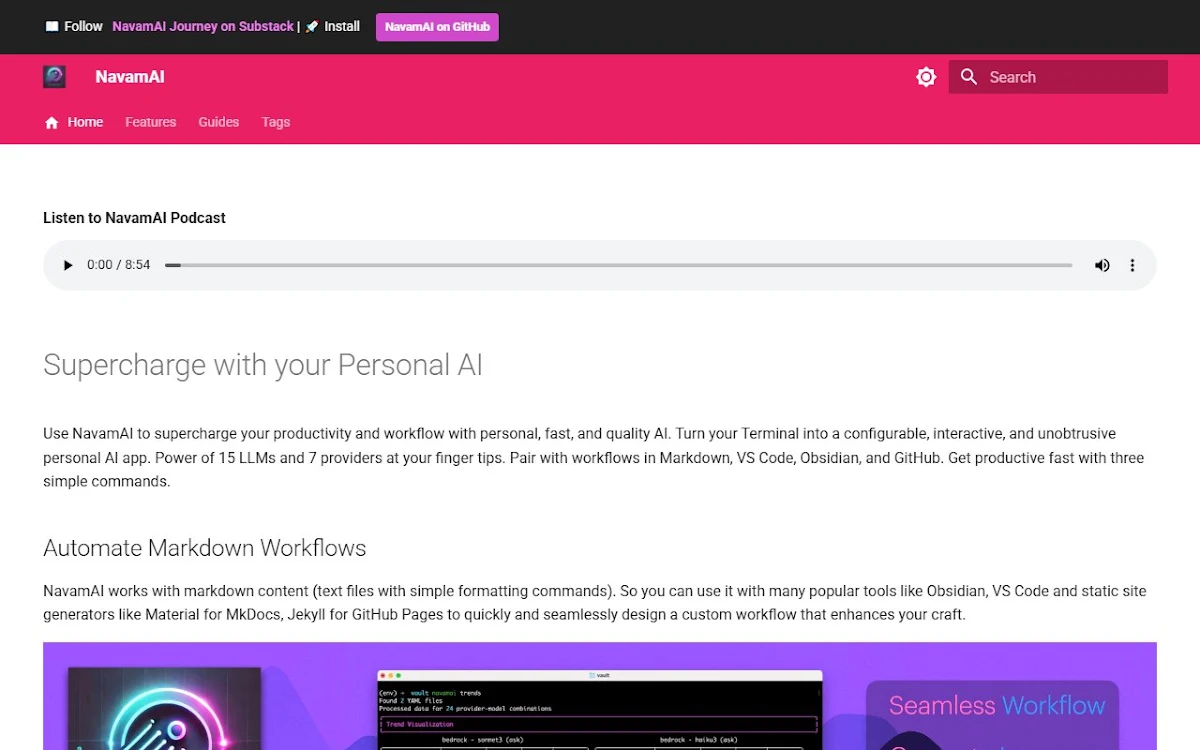Click the Home house icon
The height and width of the screenshot is (750, 1200).
pos(52,123)
